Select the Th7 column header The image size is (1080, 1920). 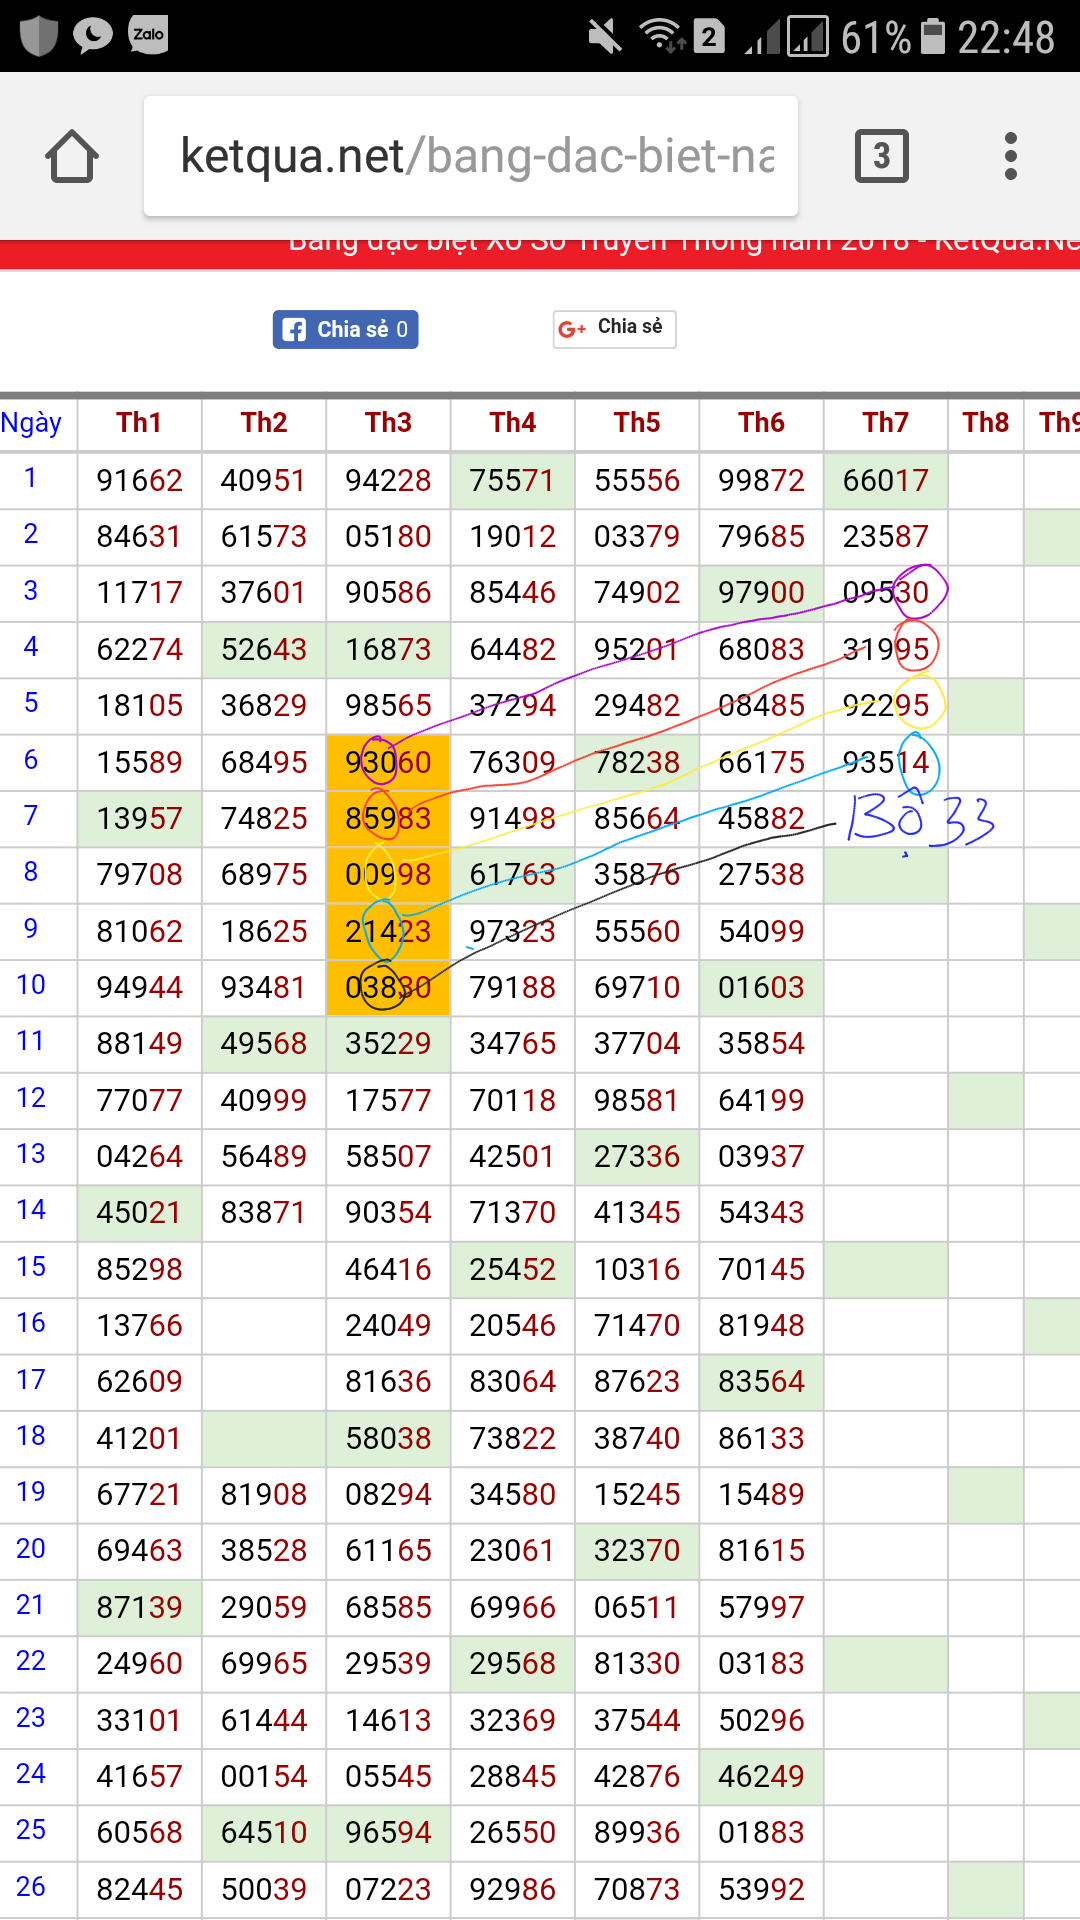pyautogui.click(x=886, y=423)
